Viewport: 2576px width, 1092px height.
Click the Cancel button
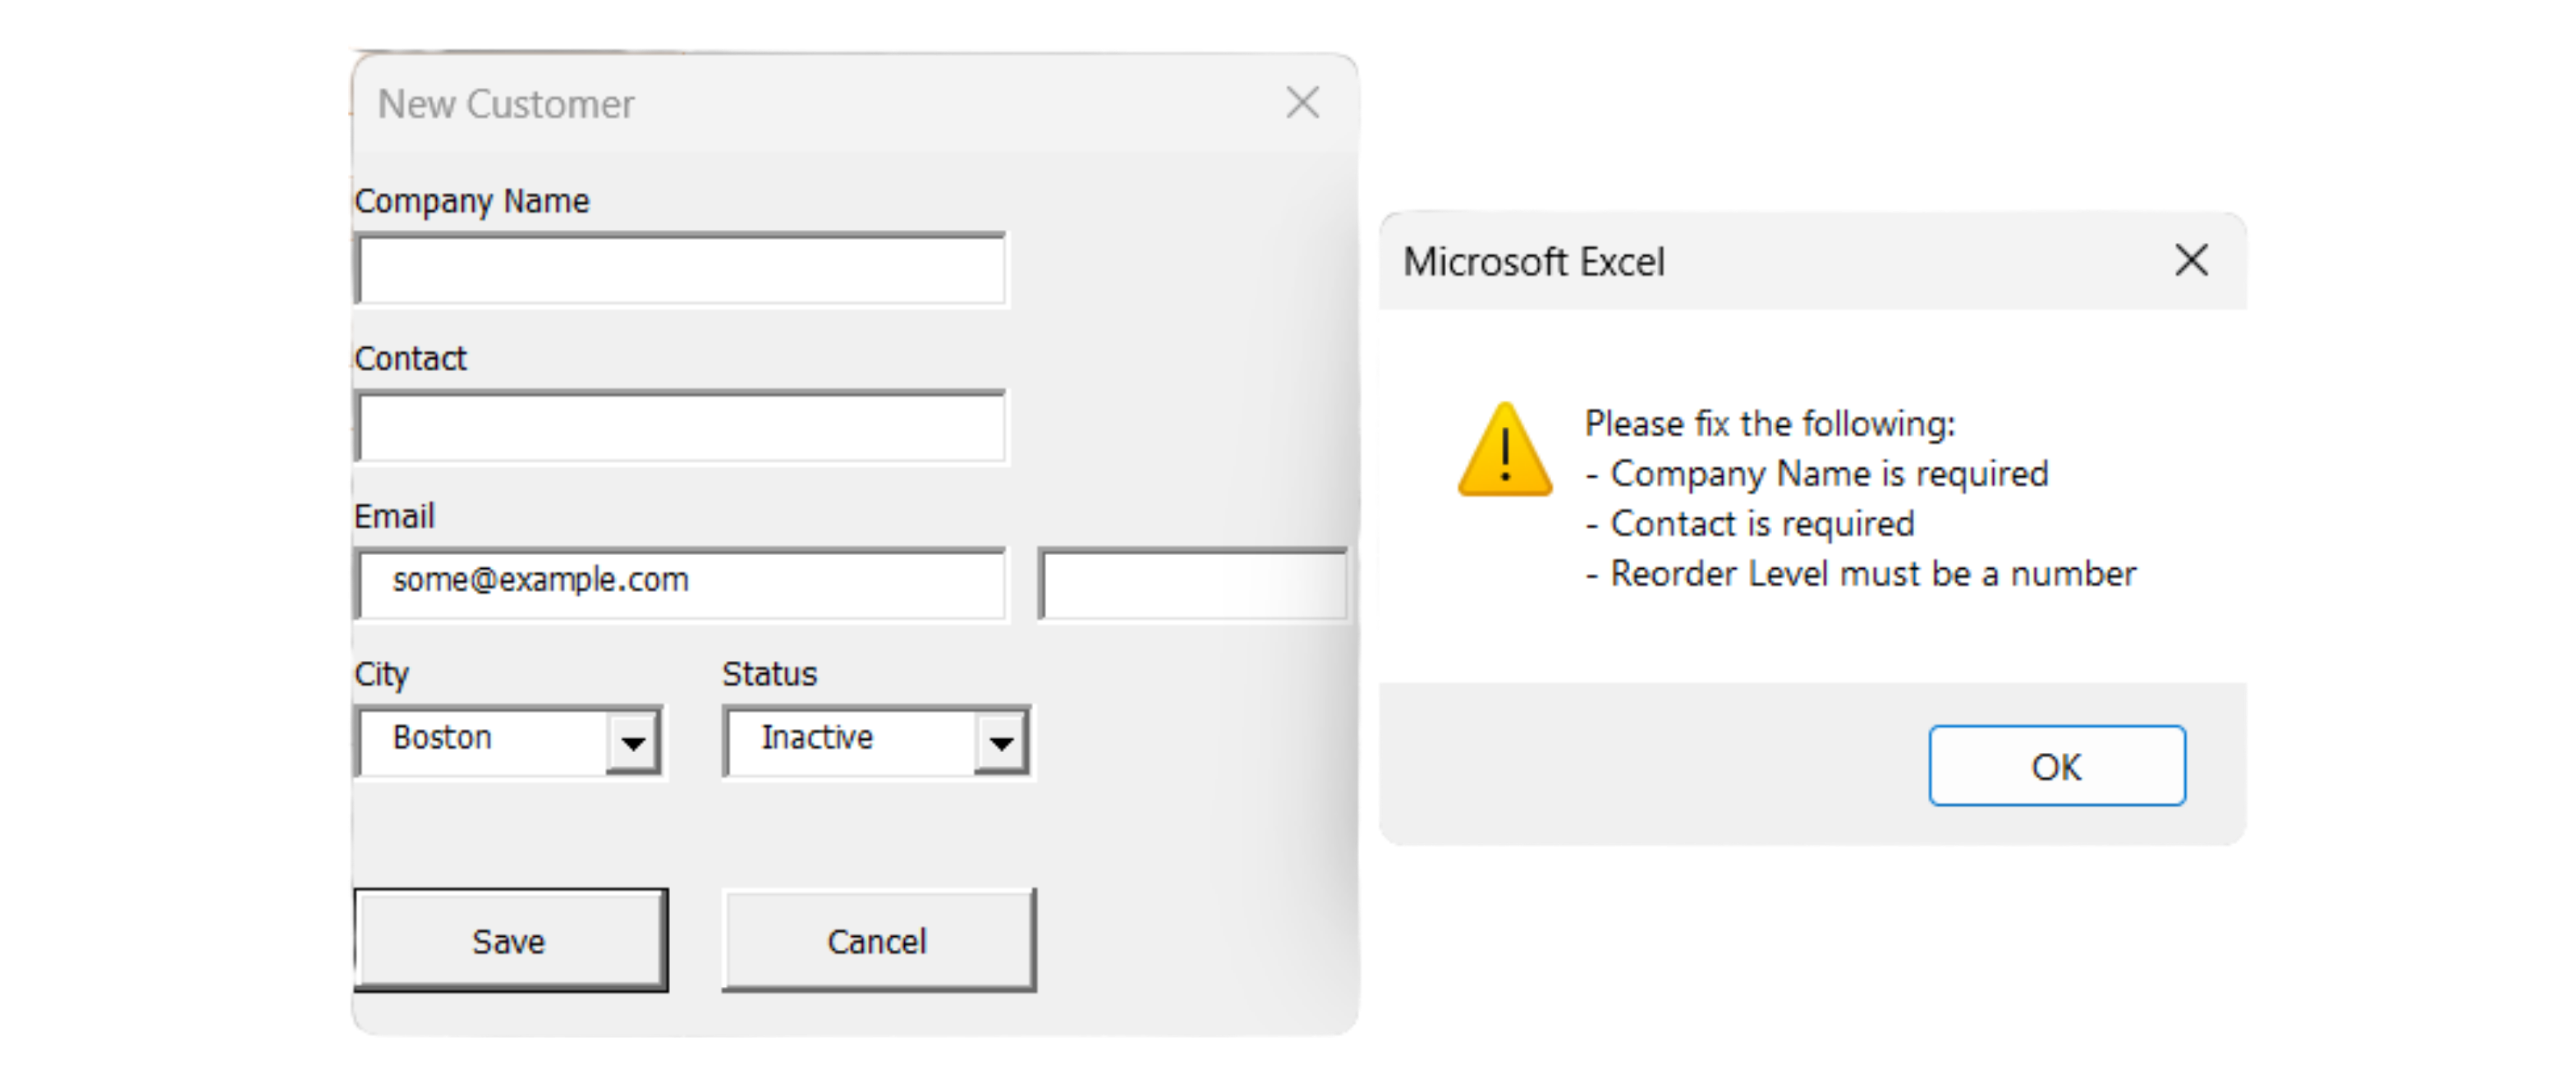(x=879, y=940)
